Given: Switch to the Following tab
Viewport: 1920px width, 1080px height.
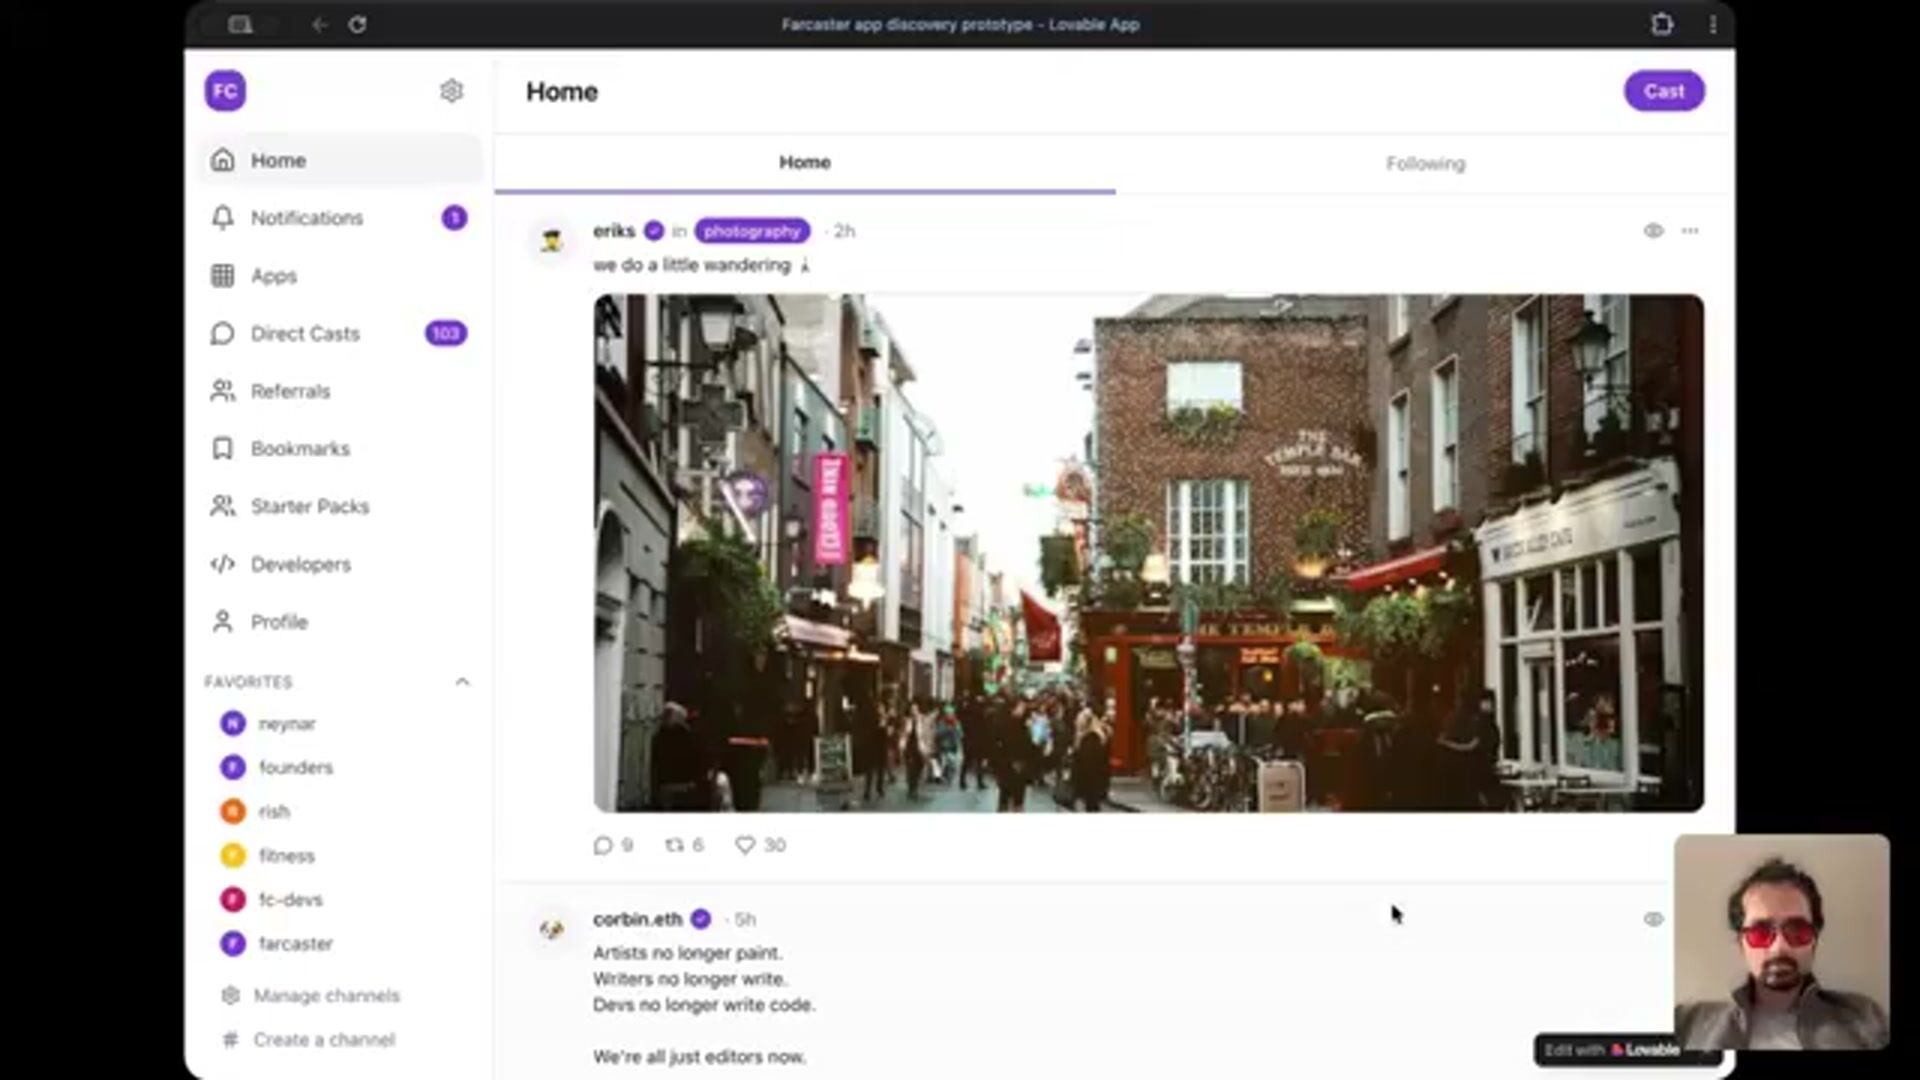Looking at the screenshot, I should [1424, 162].
